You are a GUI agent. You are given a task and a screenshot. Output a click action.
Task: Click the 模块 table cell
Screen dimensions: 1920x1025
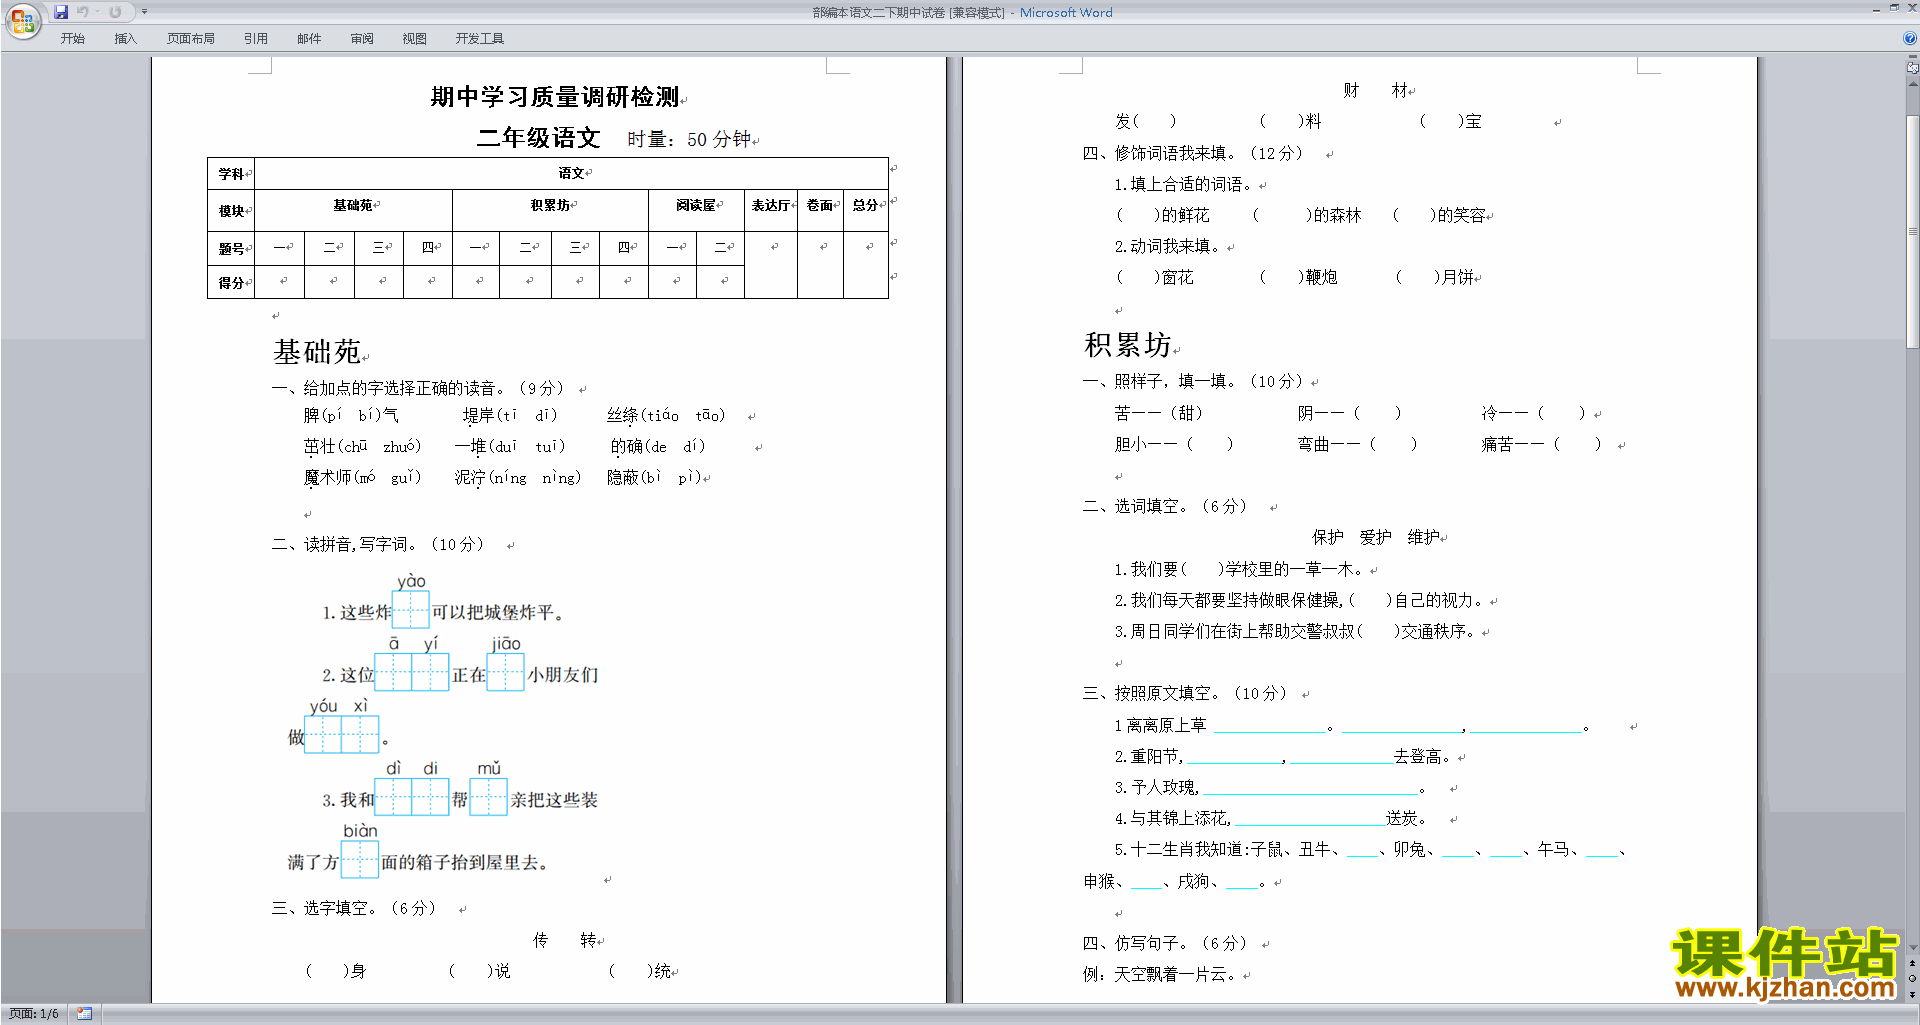pos(231,211)
